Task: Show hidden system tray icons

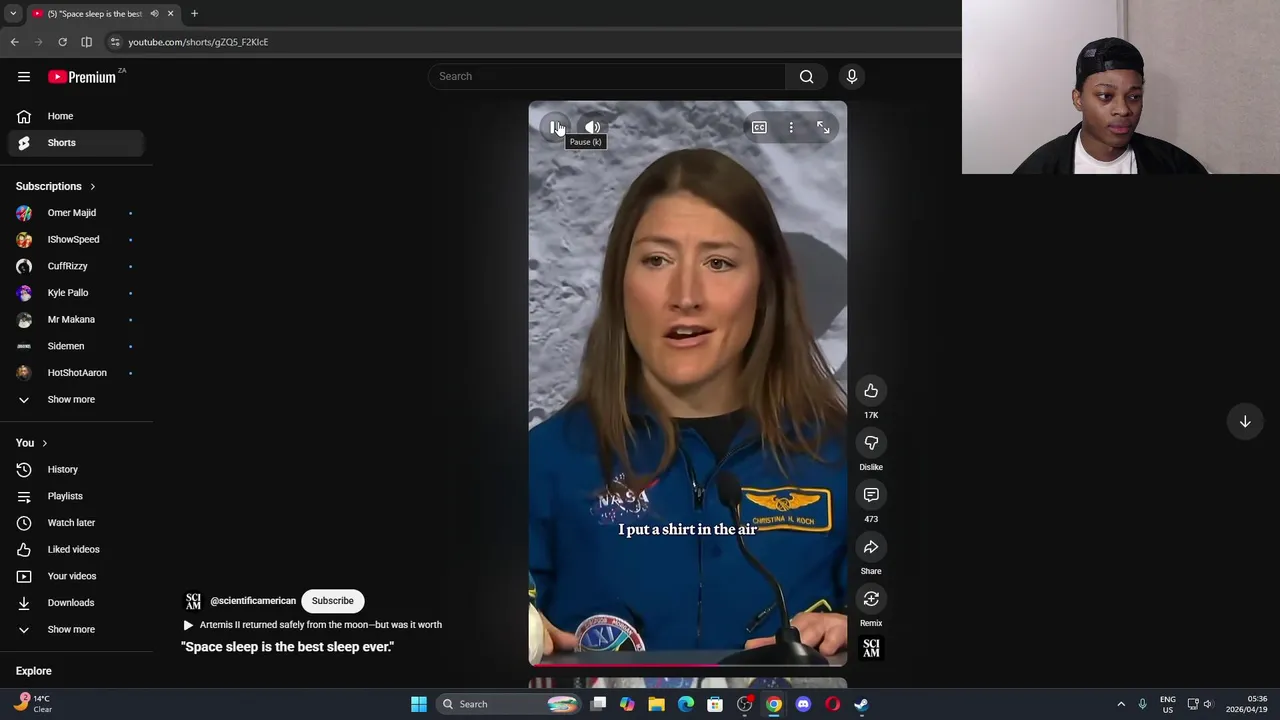Action: (x=1121, y=704)
